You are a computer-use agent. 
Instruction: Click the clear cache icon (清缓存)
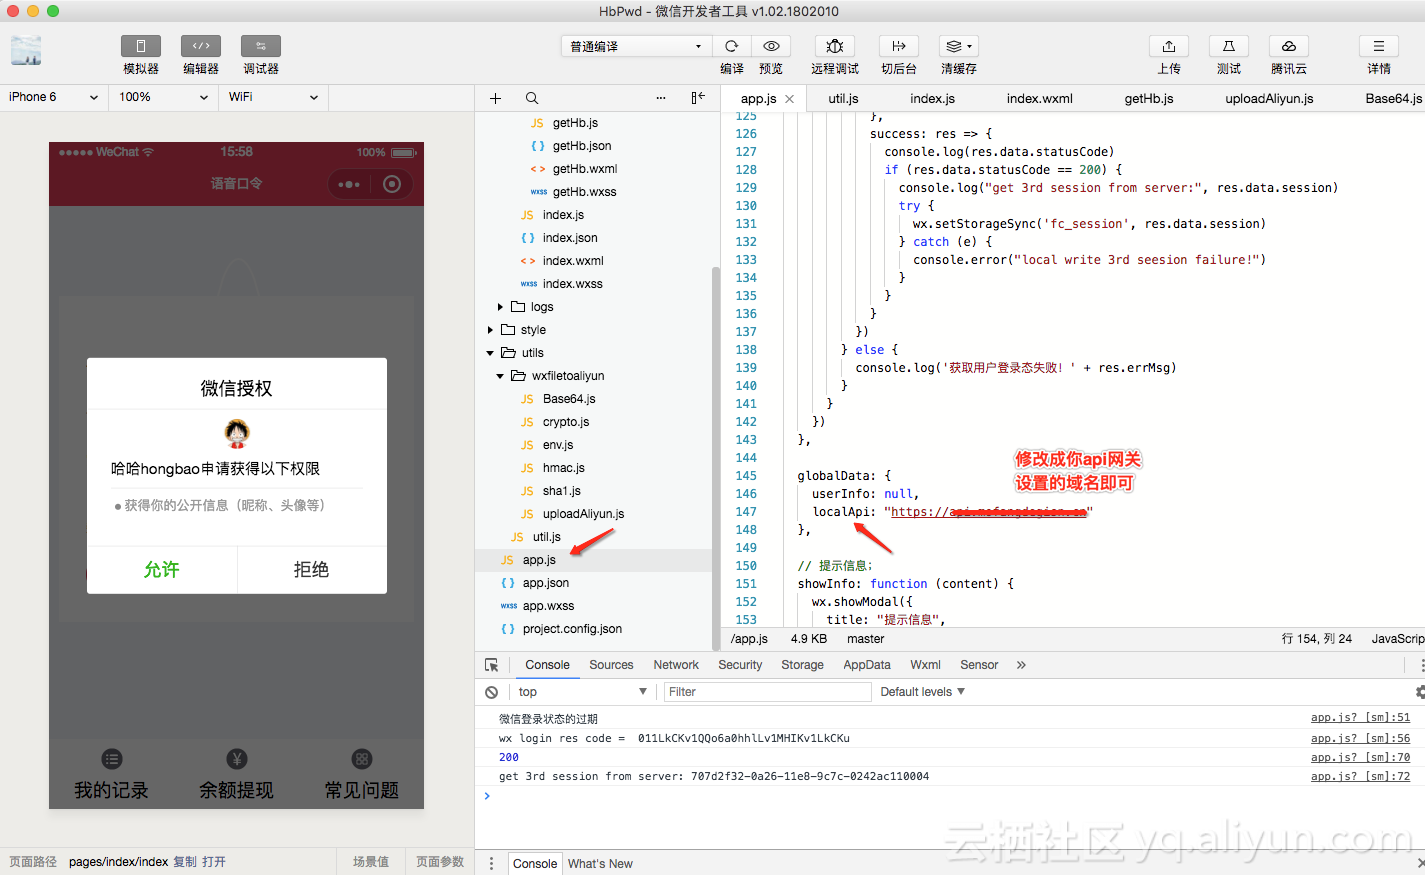[959, 46]
